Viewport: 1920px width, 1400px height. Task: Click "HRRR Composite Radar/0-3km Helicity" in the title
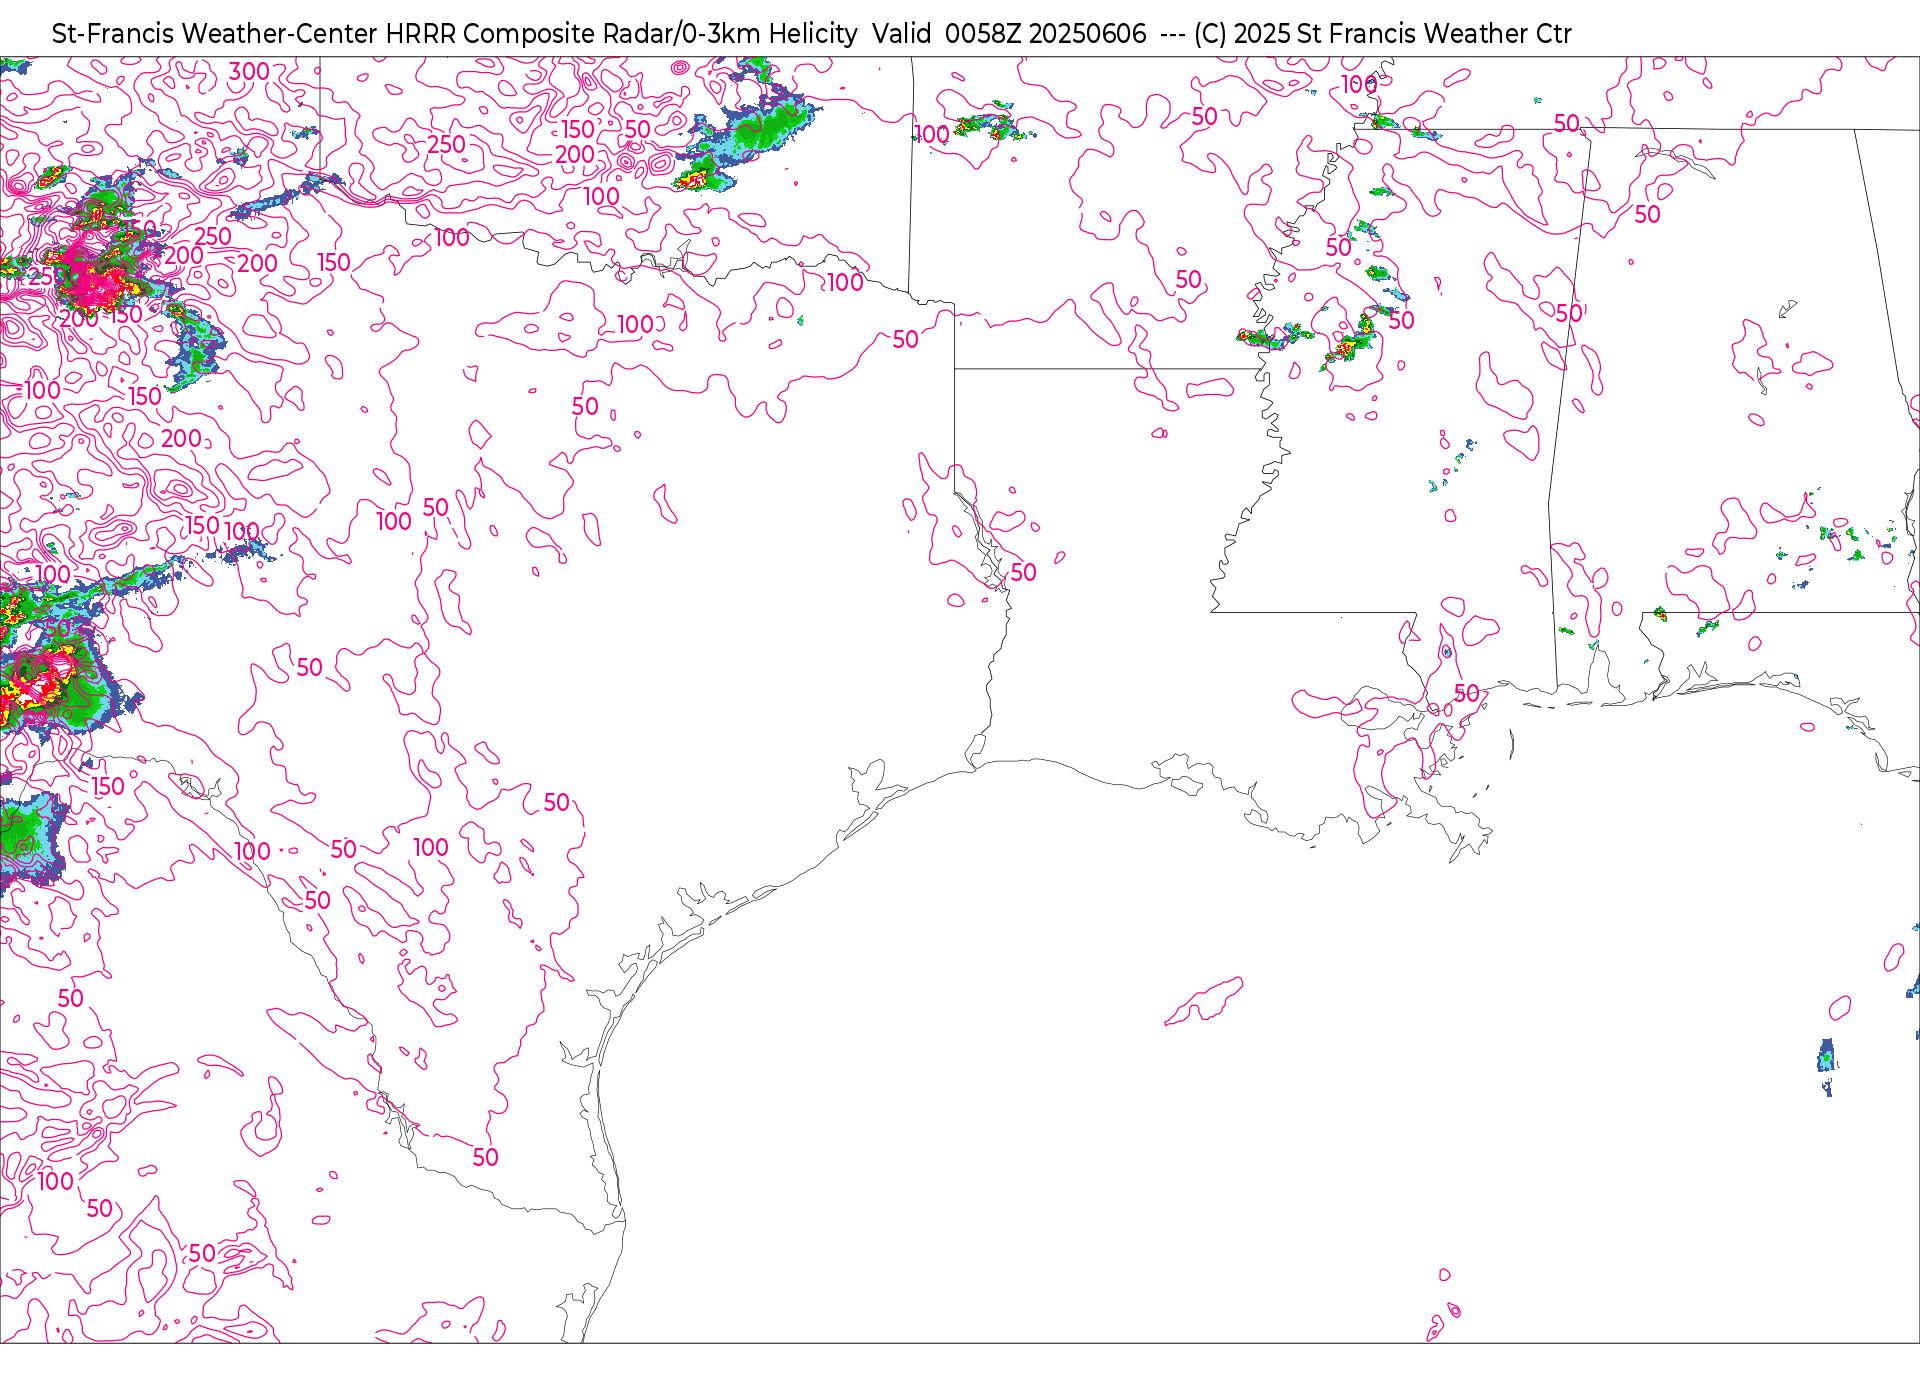tap(621, 34)
